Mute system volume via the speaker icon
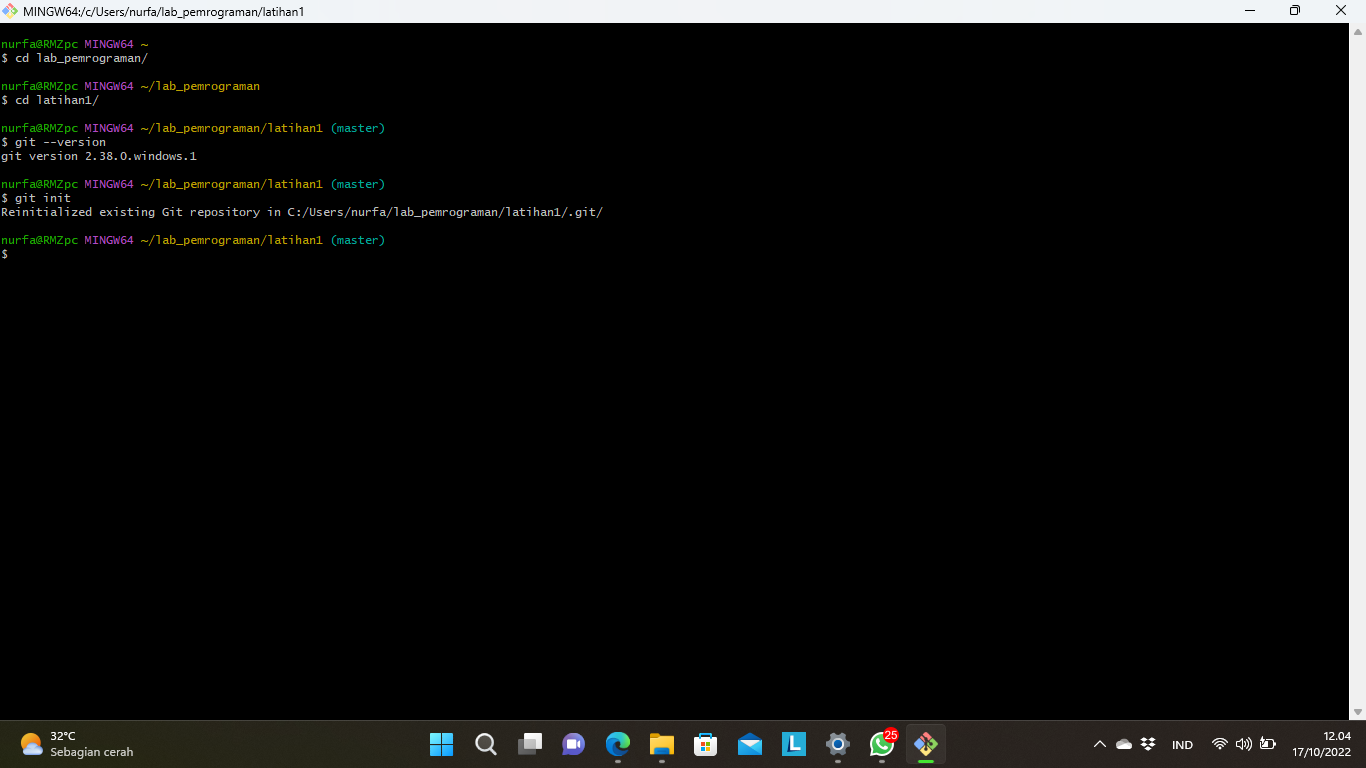Image resolution: width=1366 pixels, height=768 pixels. [x=1243, y=744]
